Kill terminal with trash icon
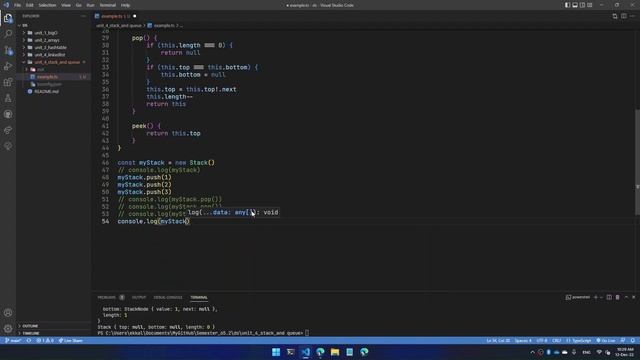 click(617, 297)
